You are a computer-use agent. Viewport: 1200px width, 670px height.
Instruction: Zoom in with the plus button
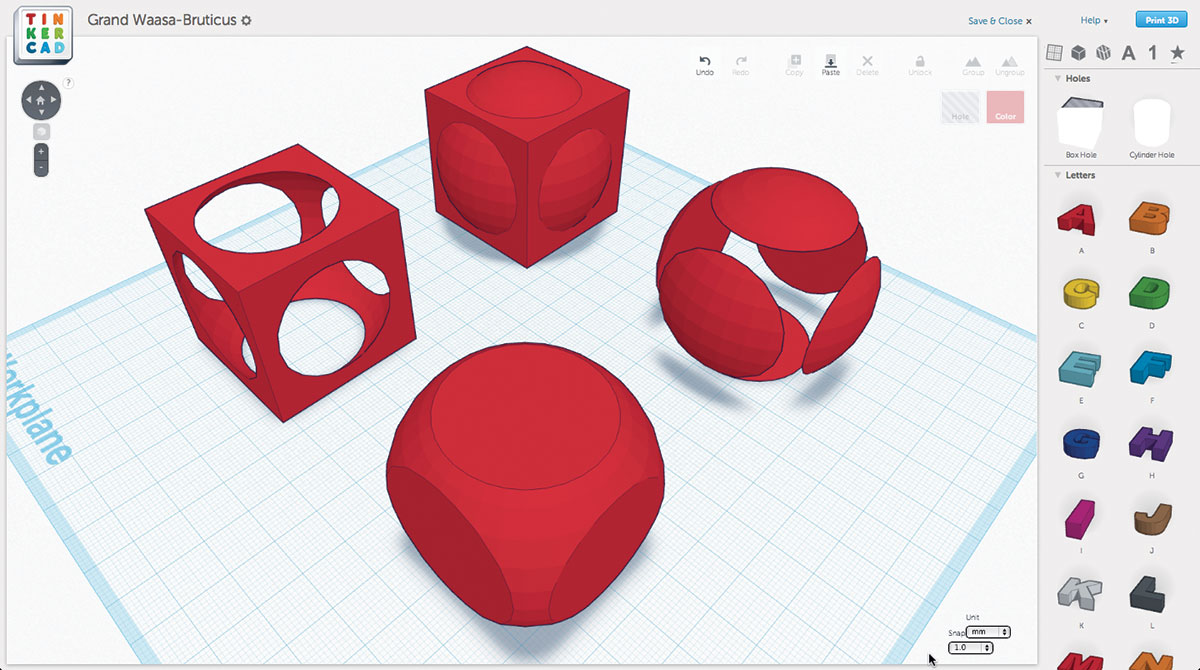[41, 151]
